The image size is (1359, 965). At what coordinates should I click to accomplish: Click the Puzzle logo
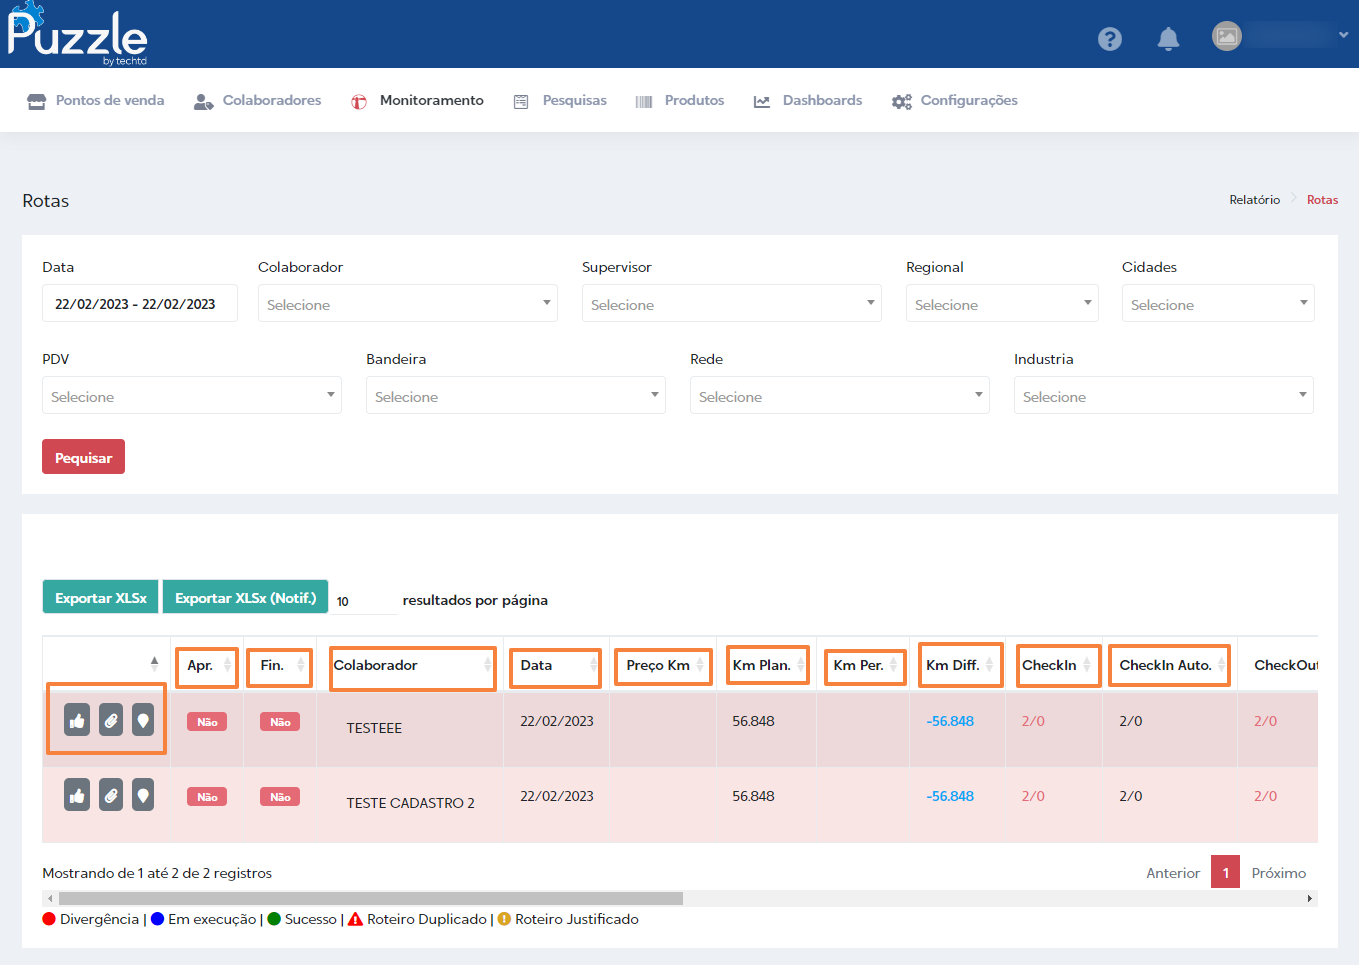click(78, 35)
